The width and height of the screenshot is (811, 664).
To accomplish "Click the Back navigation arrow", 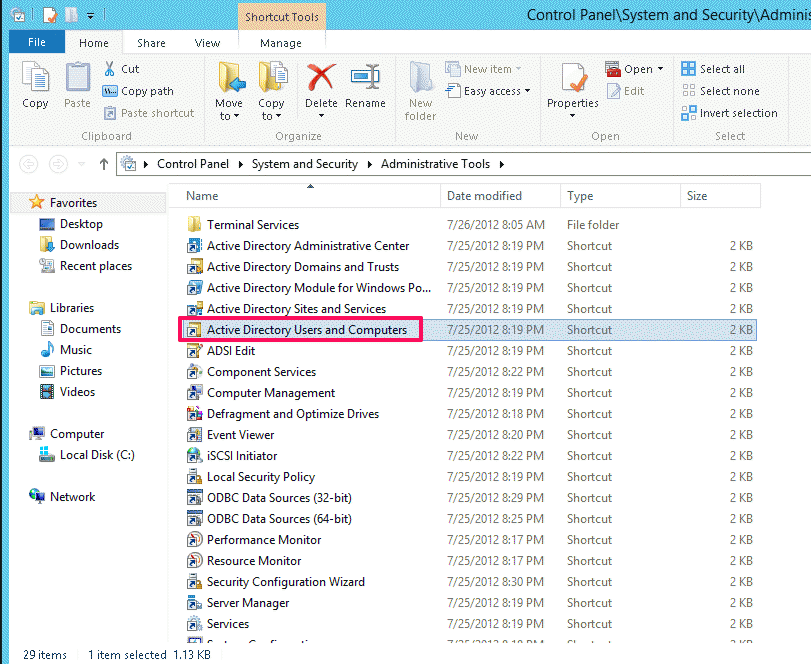I will (x=28, y=164).
